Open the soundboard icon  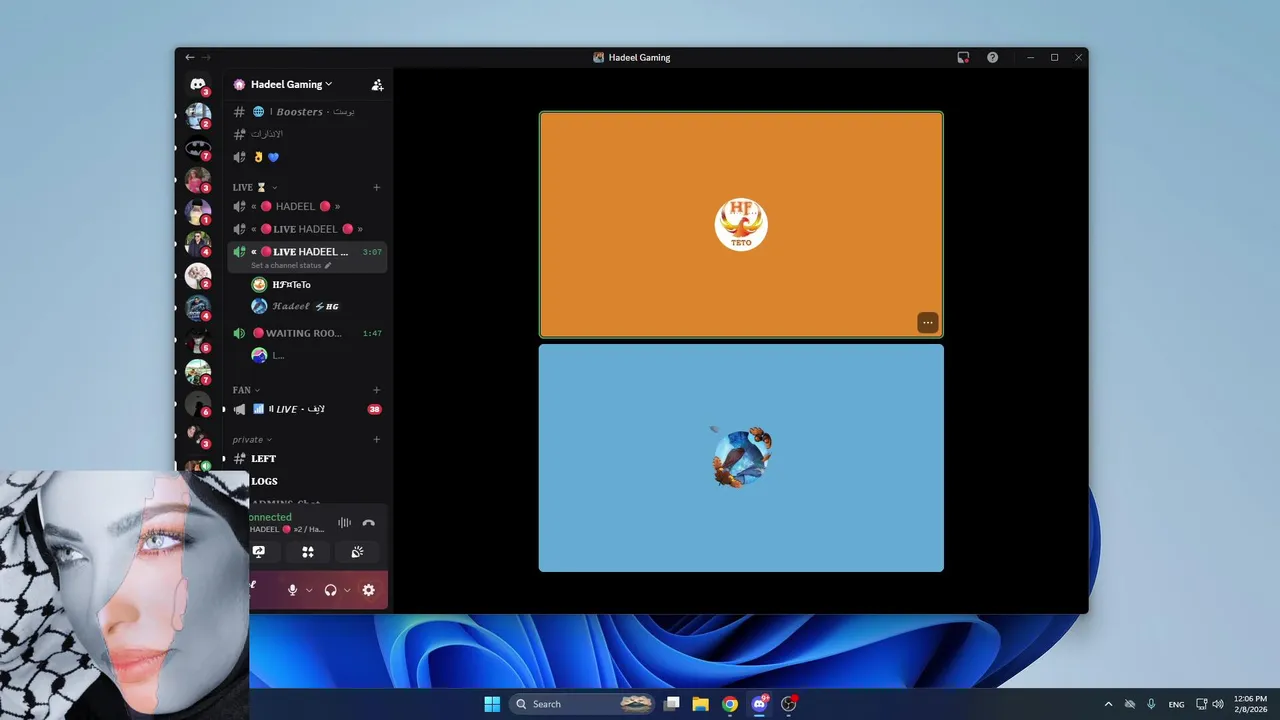coord(357,552)
